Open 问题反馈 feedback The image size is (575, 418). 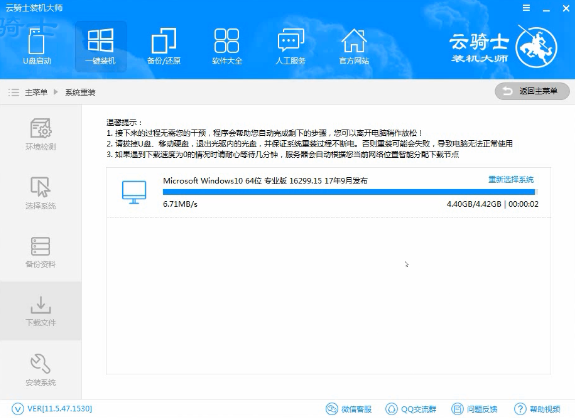pyautogui.click(x=474, y=409)
